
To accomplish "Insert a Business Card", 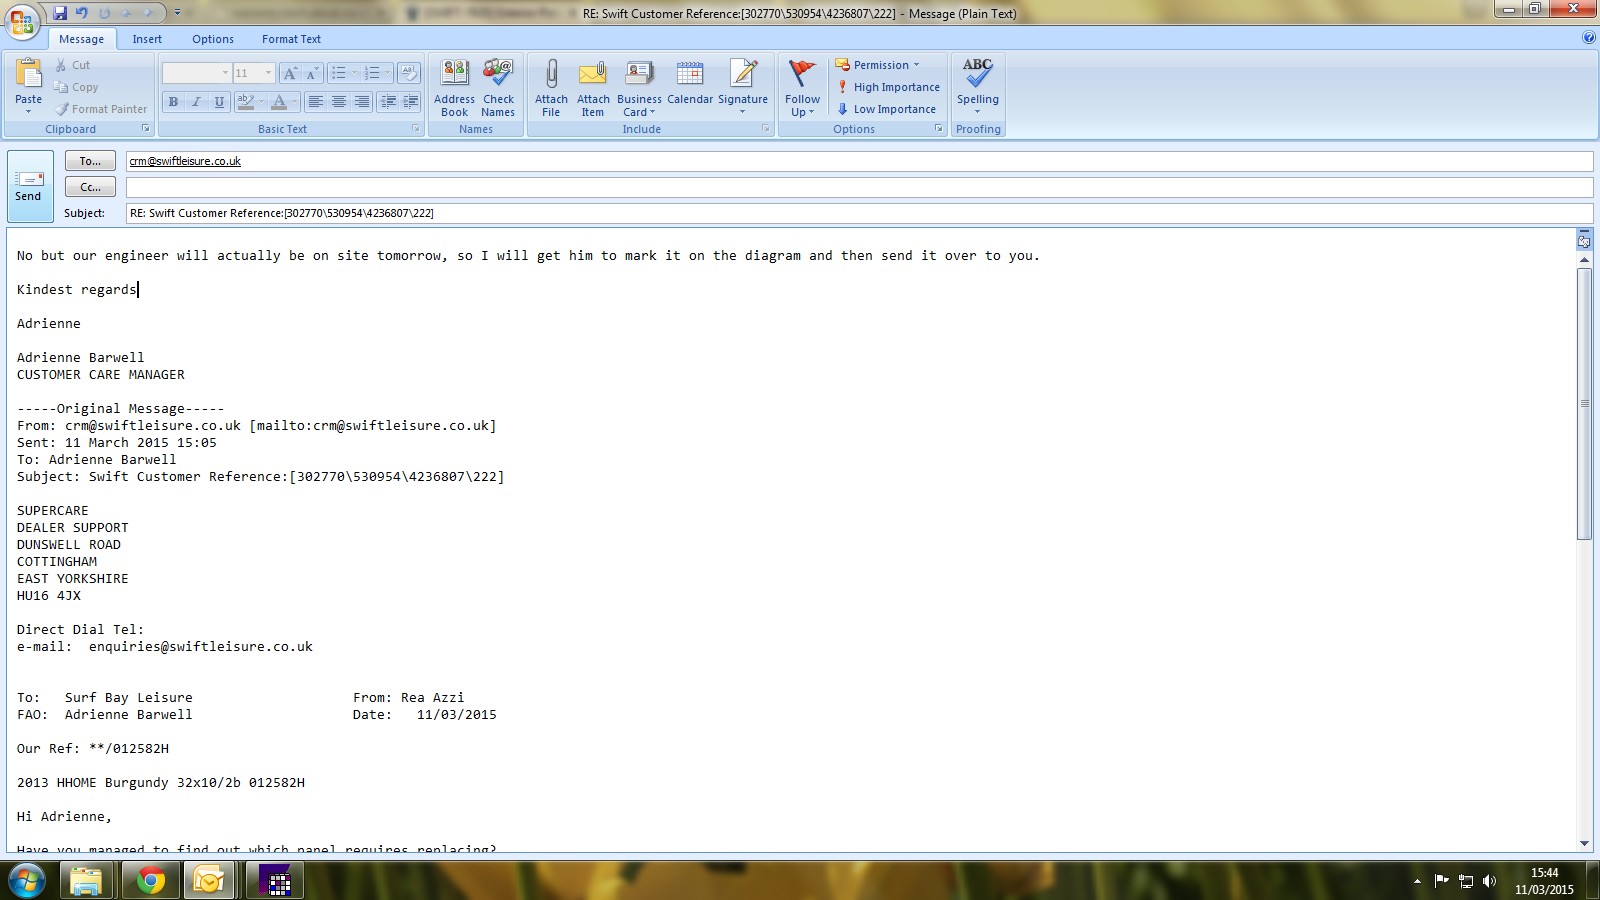I will point(639,88).
